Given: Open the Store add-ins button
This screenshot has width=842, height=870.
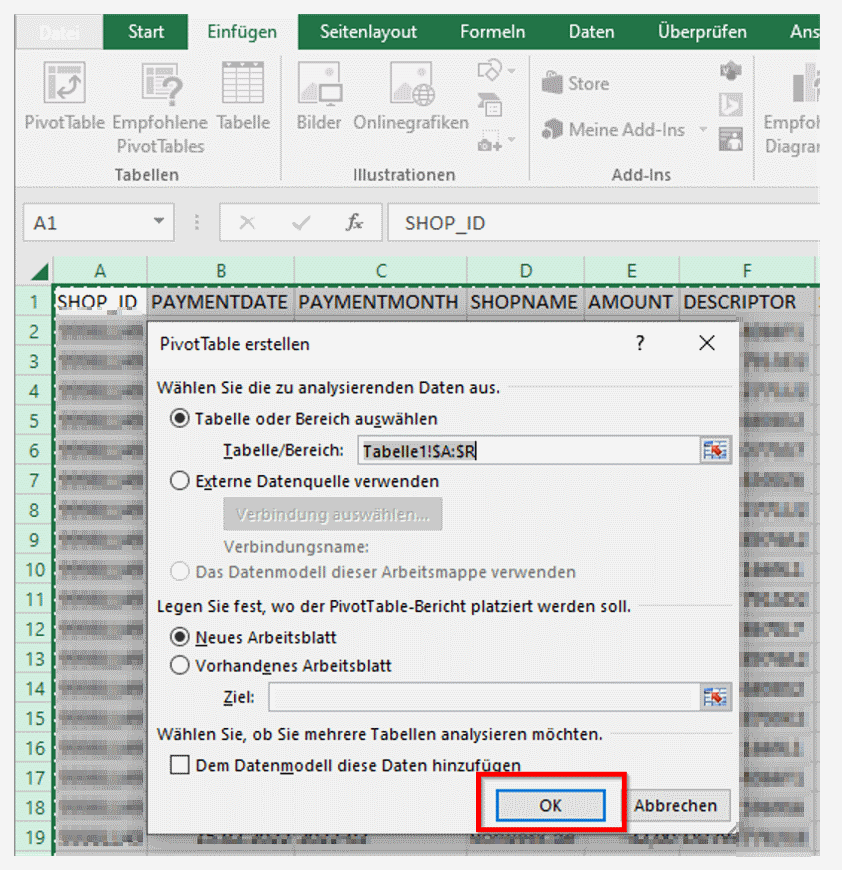Looking at the screenshot, I should tap(576, 84).
